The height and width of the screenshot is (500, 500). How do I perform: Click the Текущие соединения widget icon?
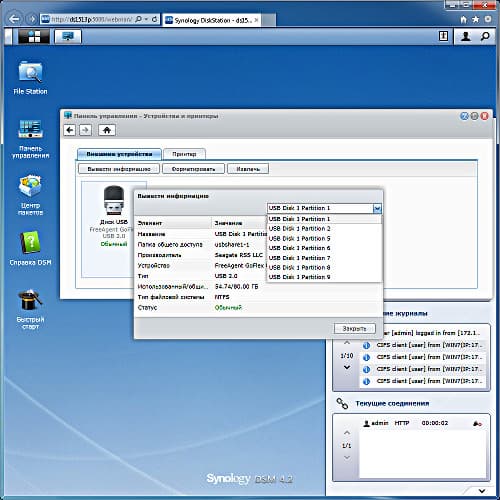[x=342, y=403]
